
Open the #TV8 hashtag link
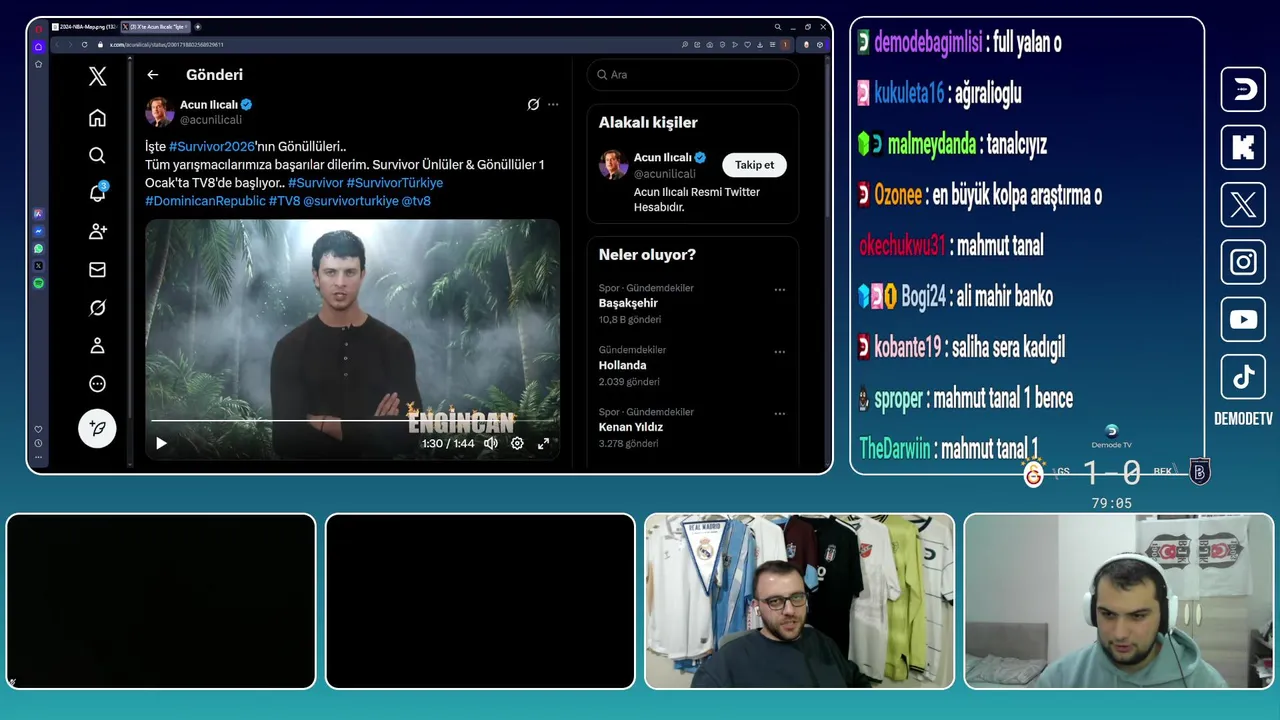(284, 201)
